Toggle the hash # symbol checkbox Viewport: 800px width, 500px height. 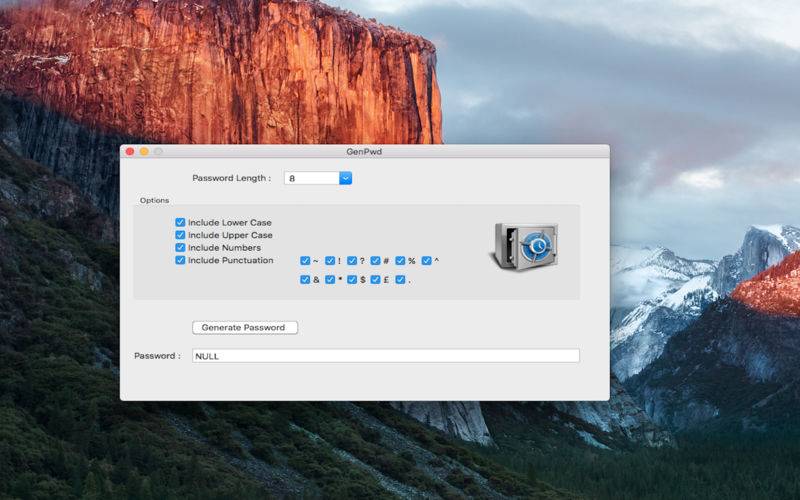click(x=376, y=261)
